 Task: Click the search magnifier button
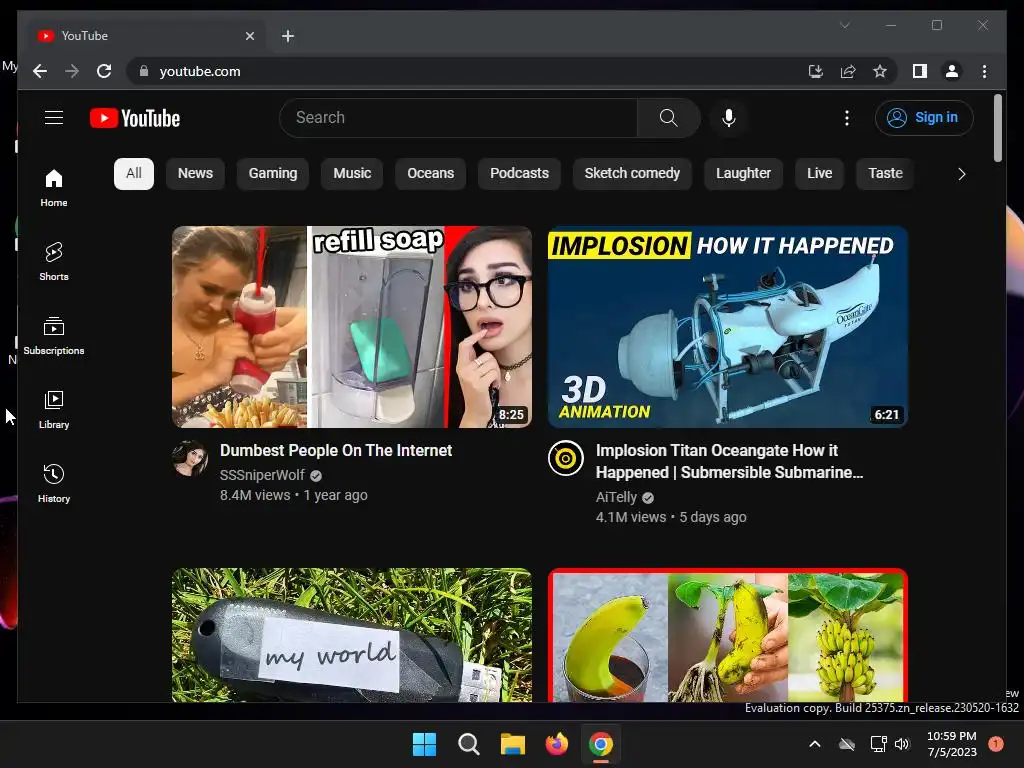click(x=668, y=118)
